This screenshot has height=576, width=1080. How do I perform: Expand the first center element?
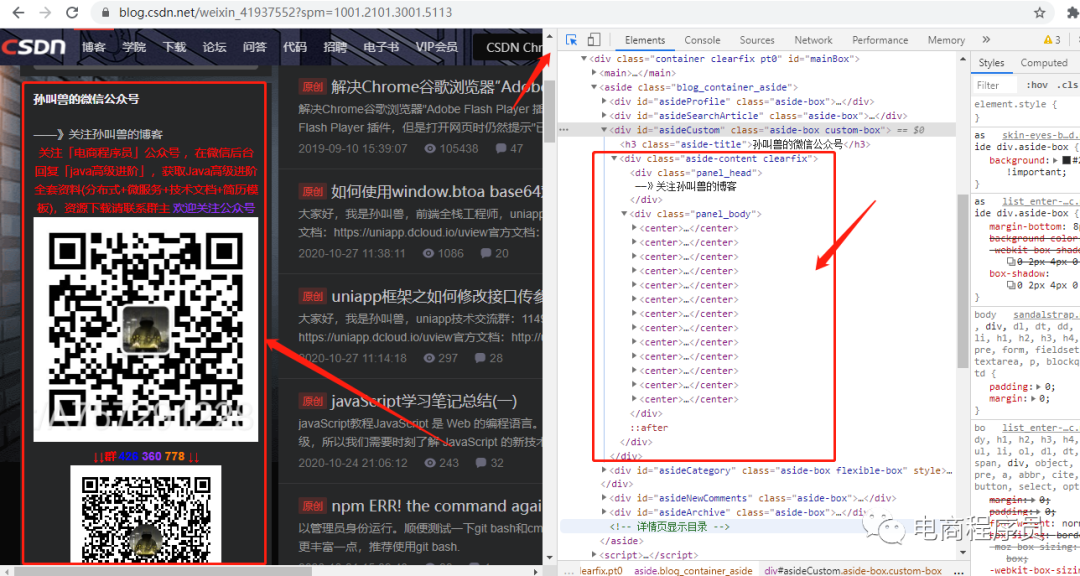[634, 228]
